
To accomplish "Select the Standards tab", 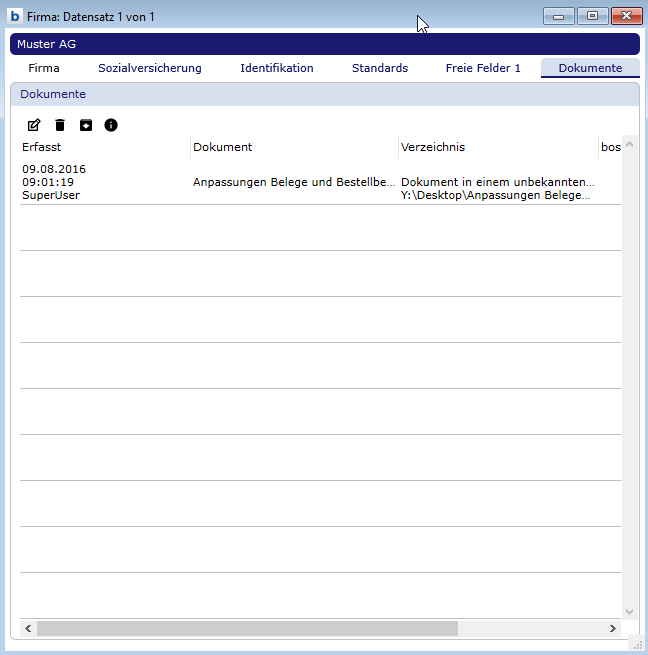I will [x=380, y=68].
